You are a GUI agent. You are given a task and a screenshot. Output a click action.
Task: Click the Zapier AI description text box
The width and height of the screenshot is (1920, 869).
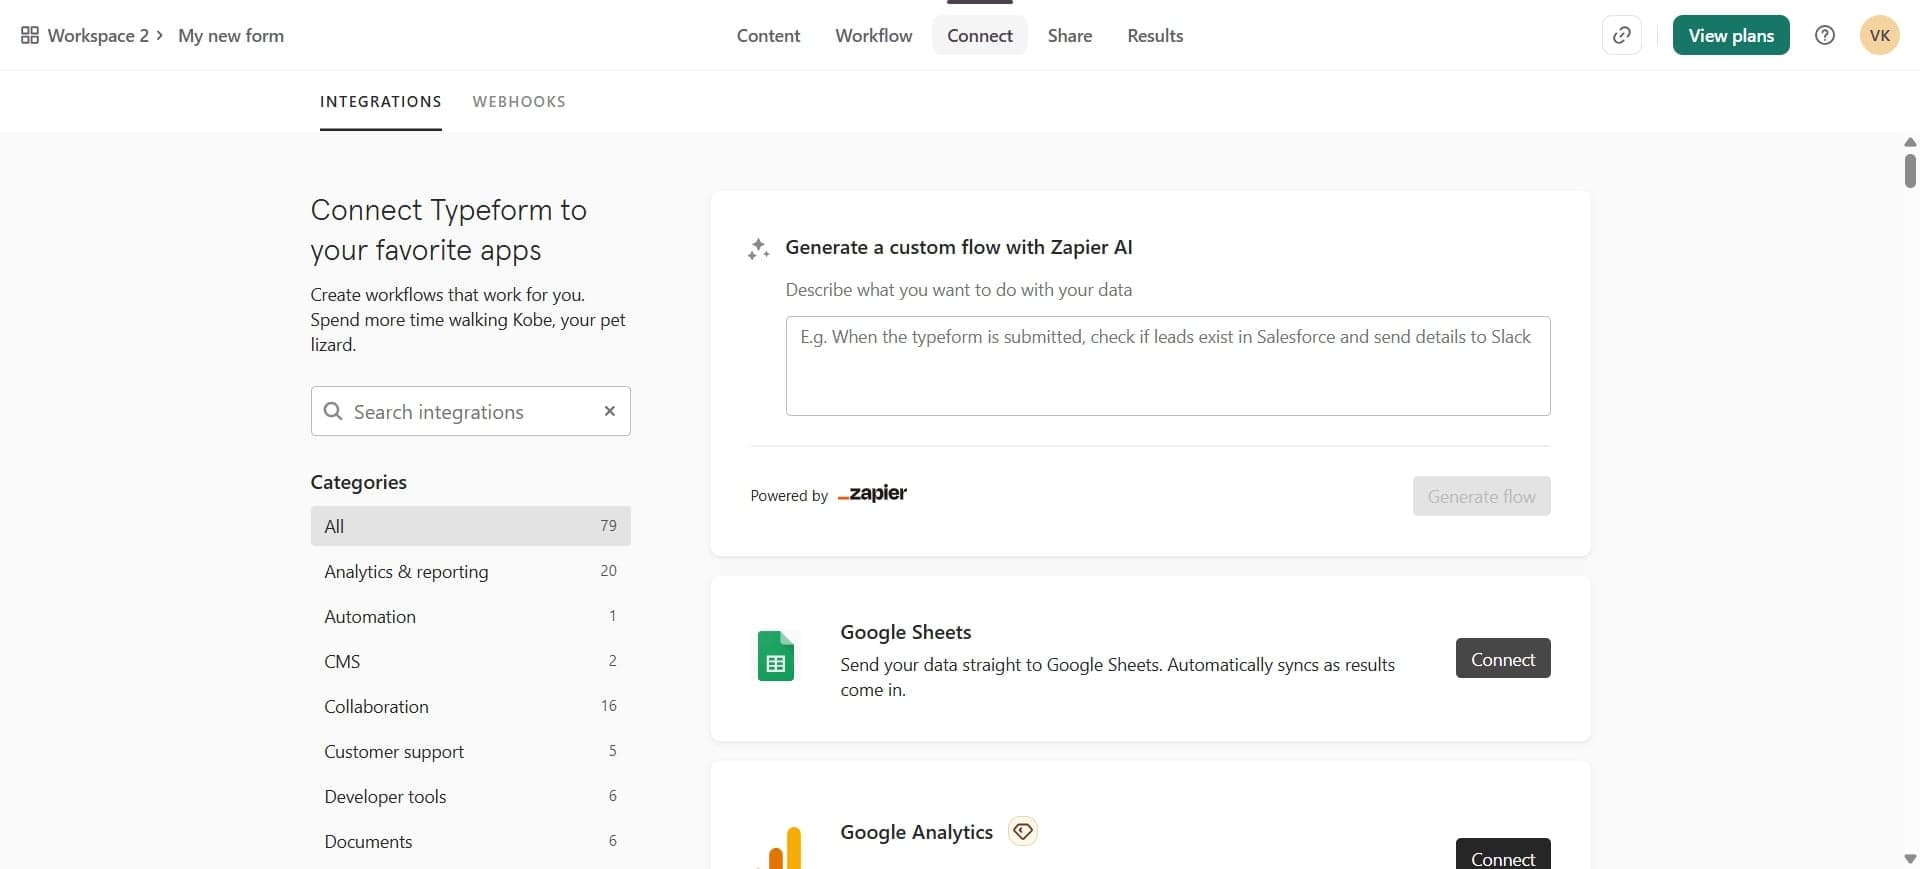click(x=1168, y=366)
